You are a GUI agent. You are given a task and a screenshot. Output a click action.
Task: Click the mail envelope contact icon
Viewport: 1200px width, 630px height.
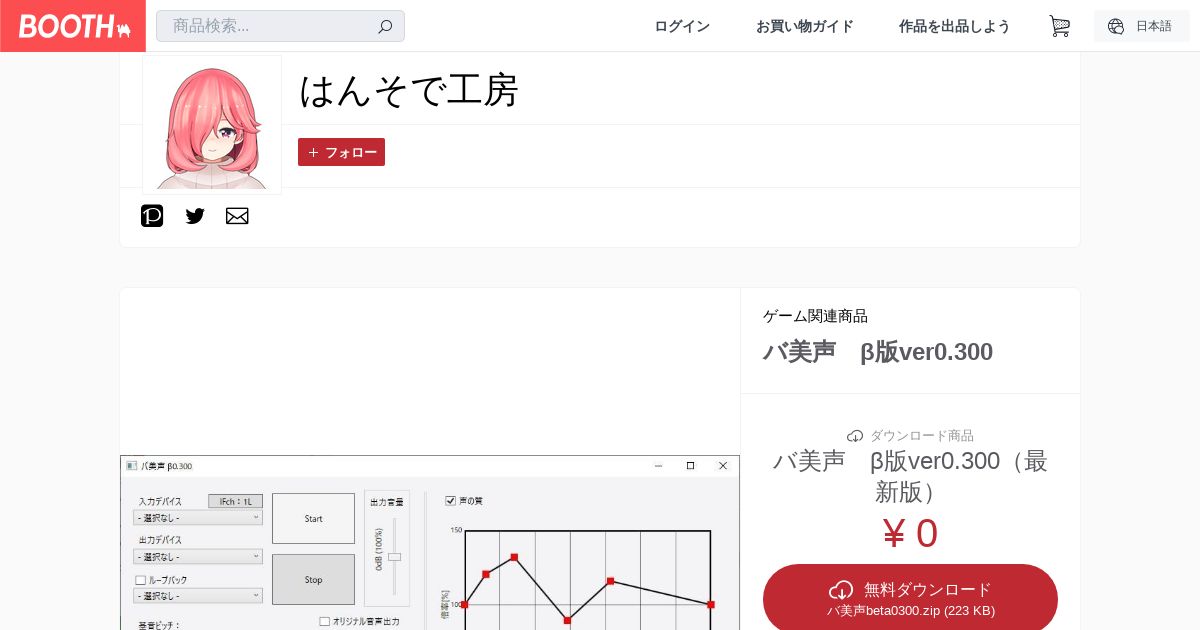point(237,216)
